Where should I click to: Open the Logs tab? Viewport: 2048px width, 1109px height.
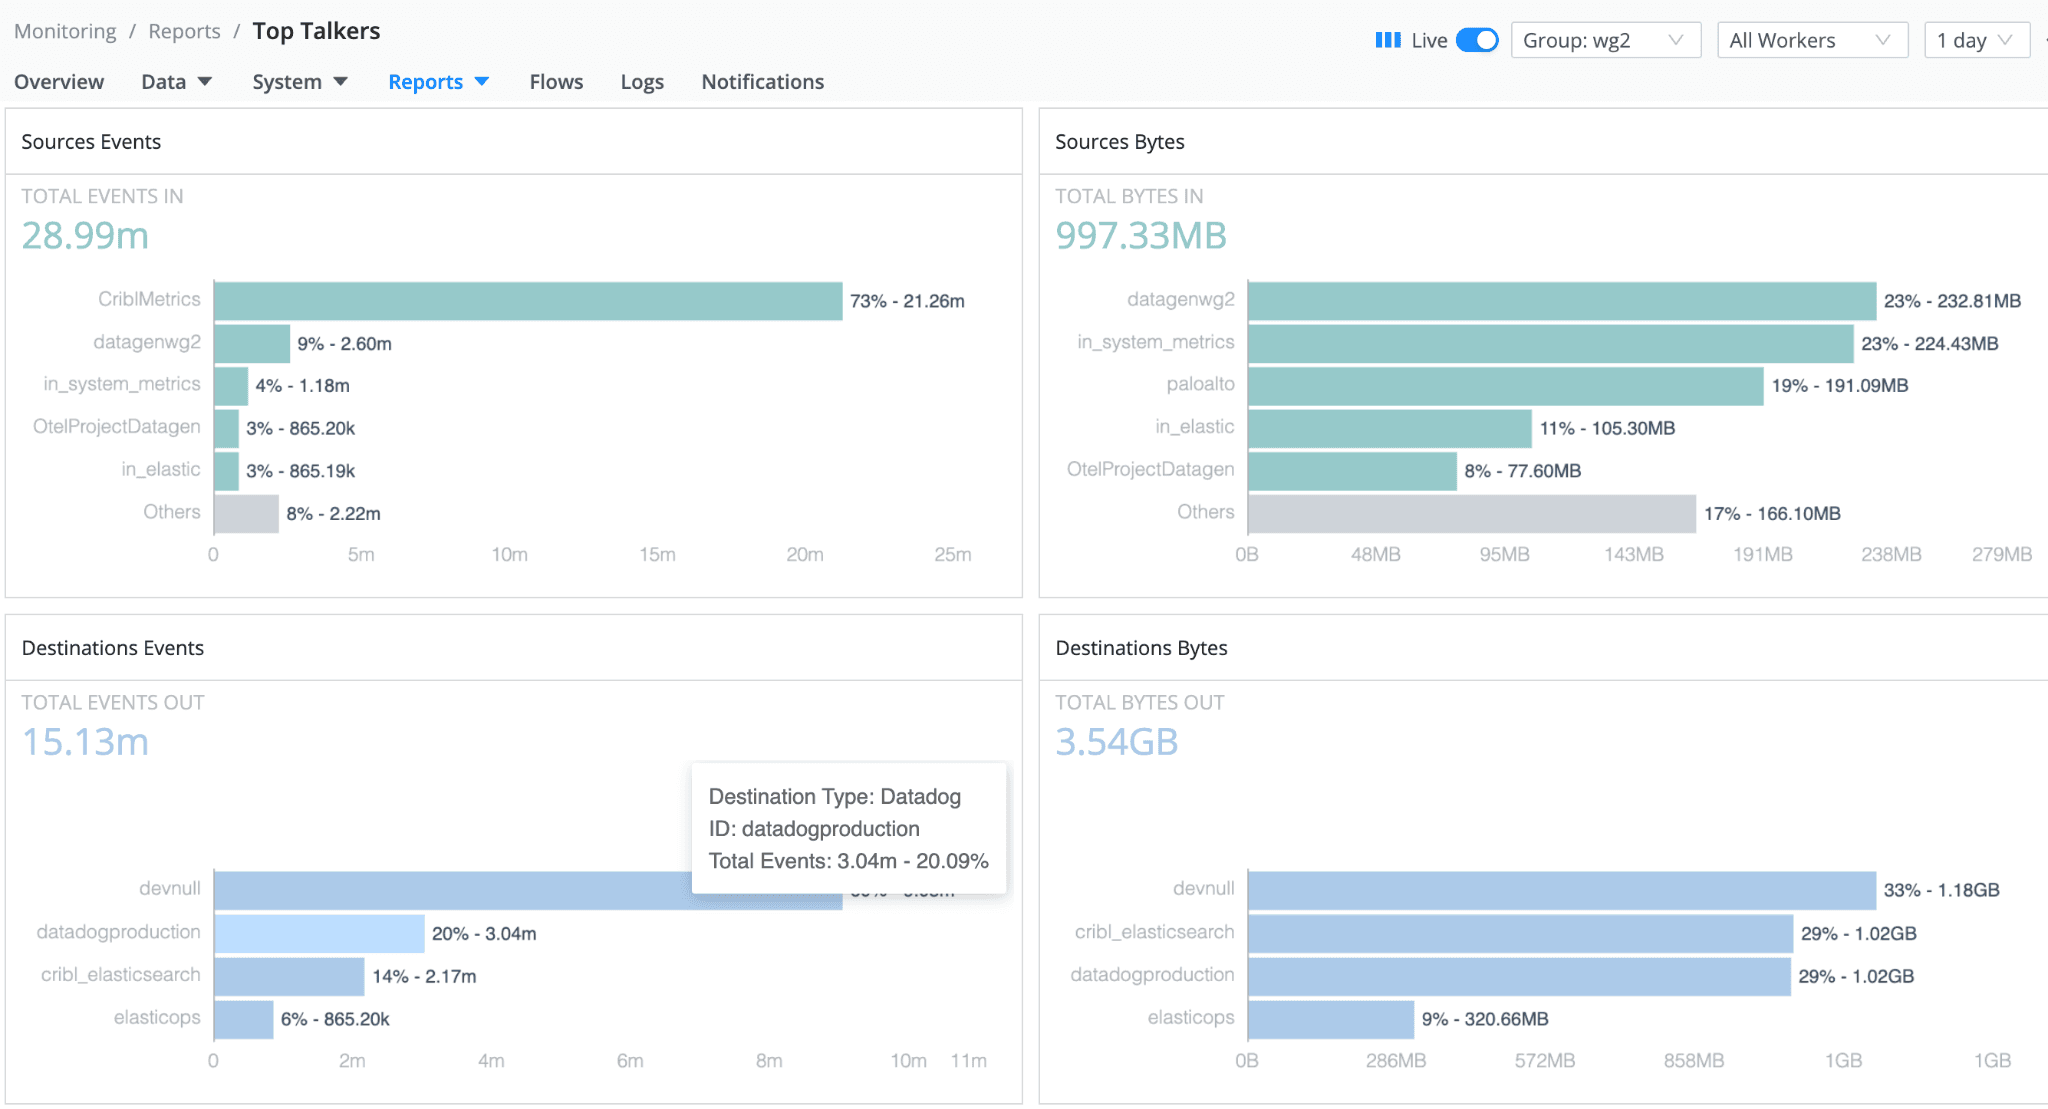[642, 82]
